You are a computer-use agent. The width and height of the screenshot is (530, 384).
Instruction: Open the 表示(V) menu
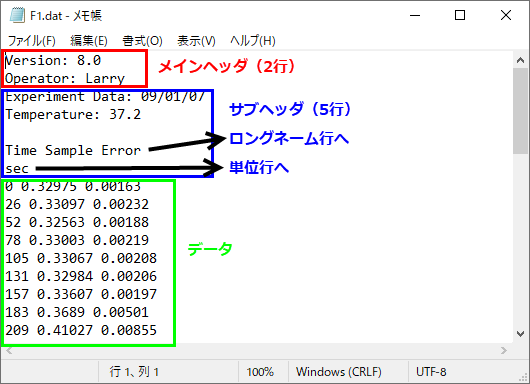[196, 41]
